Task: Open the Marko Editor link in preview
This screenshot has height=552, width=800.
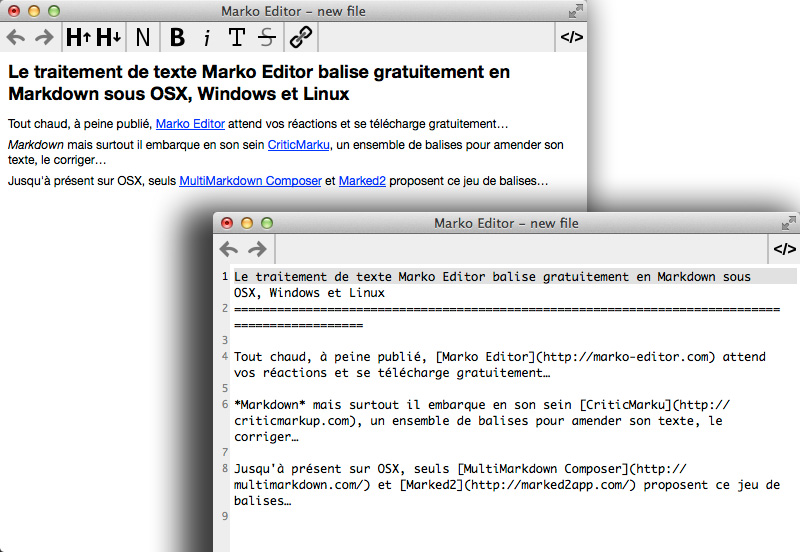Action: tap(190, 124)
